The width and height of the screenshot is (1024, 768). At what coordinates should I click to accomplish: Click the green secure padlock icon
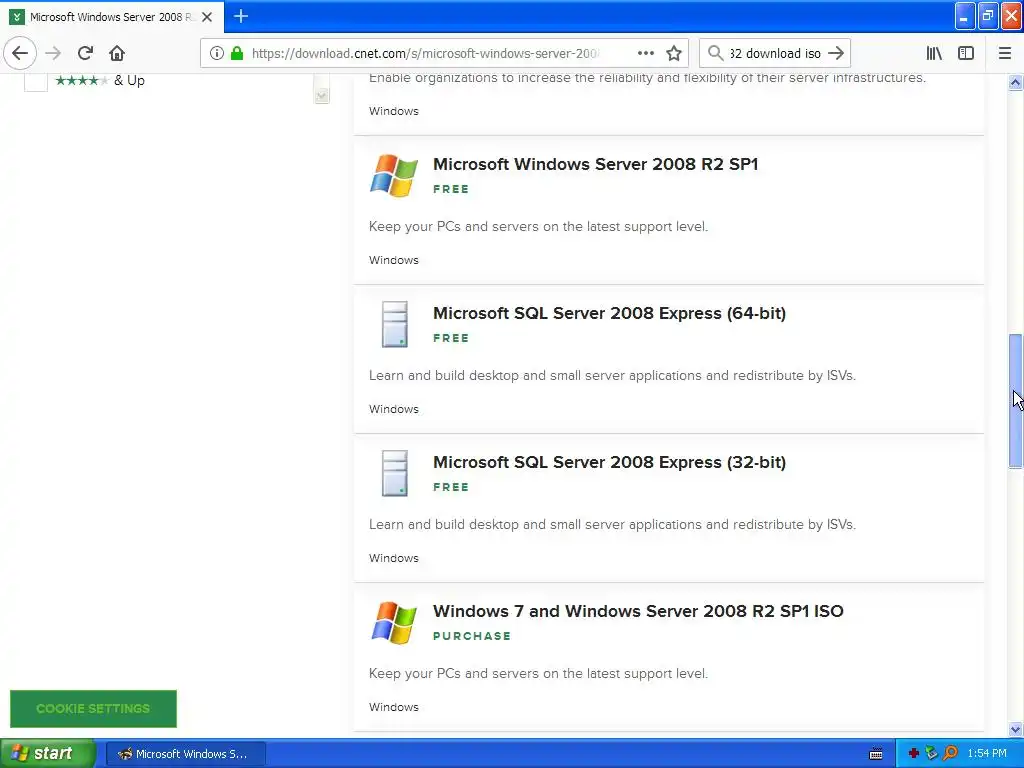point(237,53)
